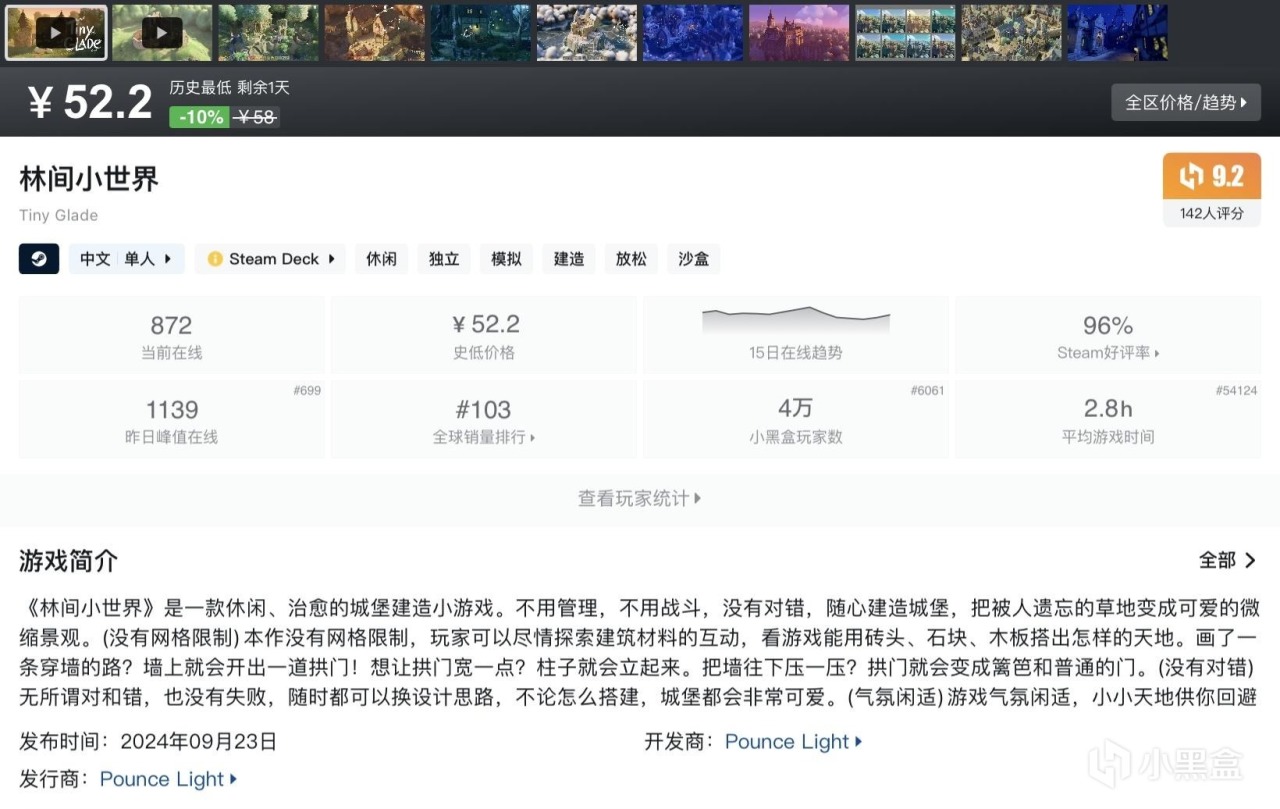Click the 游戏简介 section heading

[x=69, y=561]
